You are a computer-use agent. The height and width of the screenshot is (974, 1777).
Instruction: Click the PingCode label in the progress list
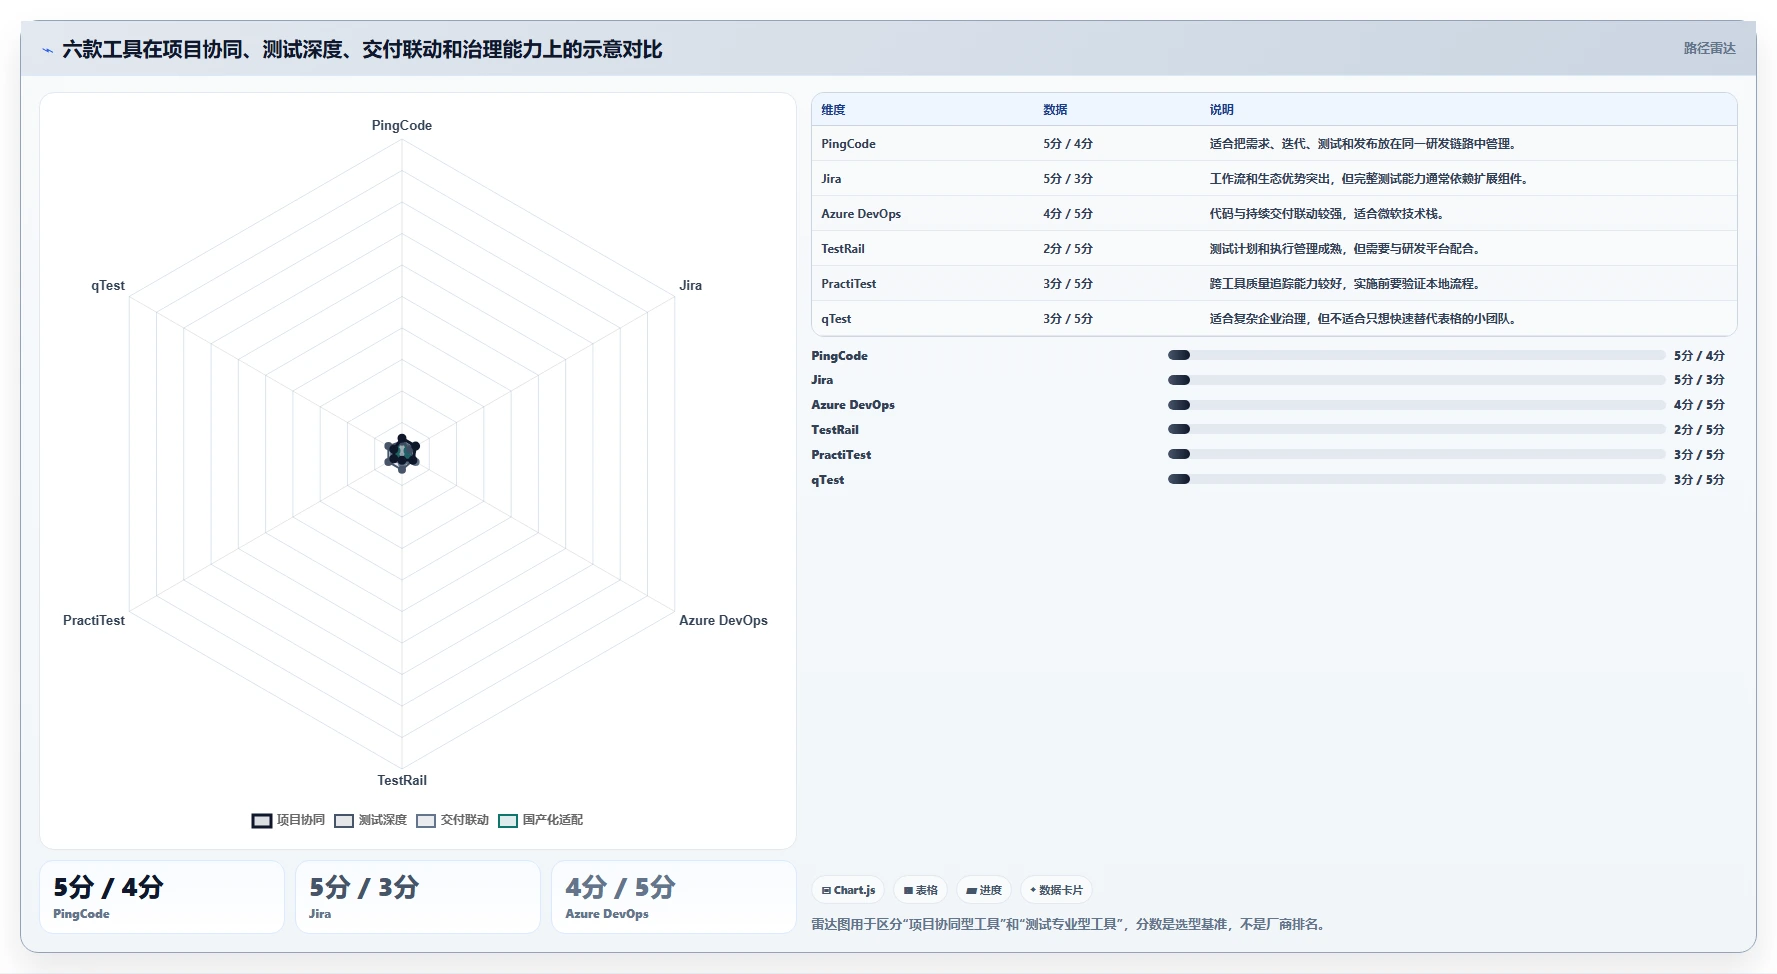click(x=839, y=356)
